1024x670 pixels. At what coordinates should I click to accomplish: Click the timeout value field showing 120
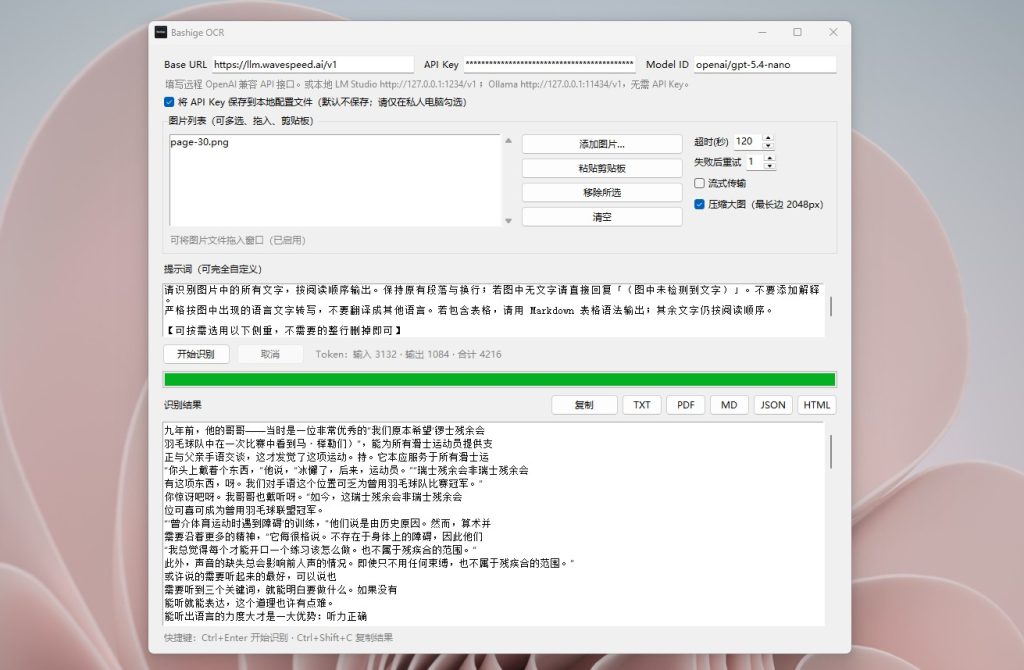[x=748, y=141]
